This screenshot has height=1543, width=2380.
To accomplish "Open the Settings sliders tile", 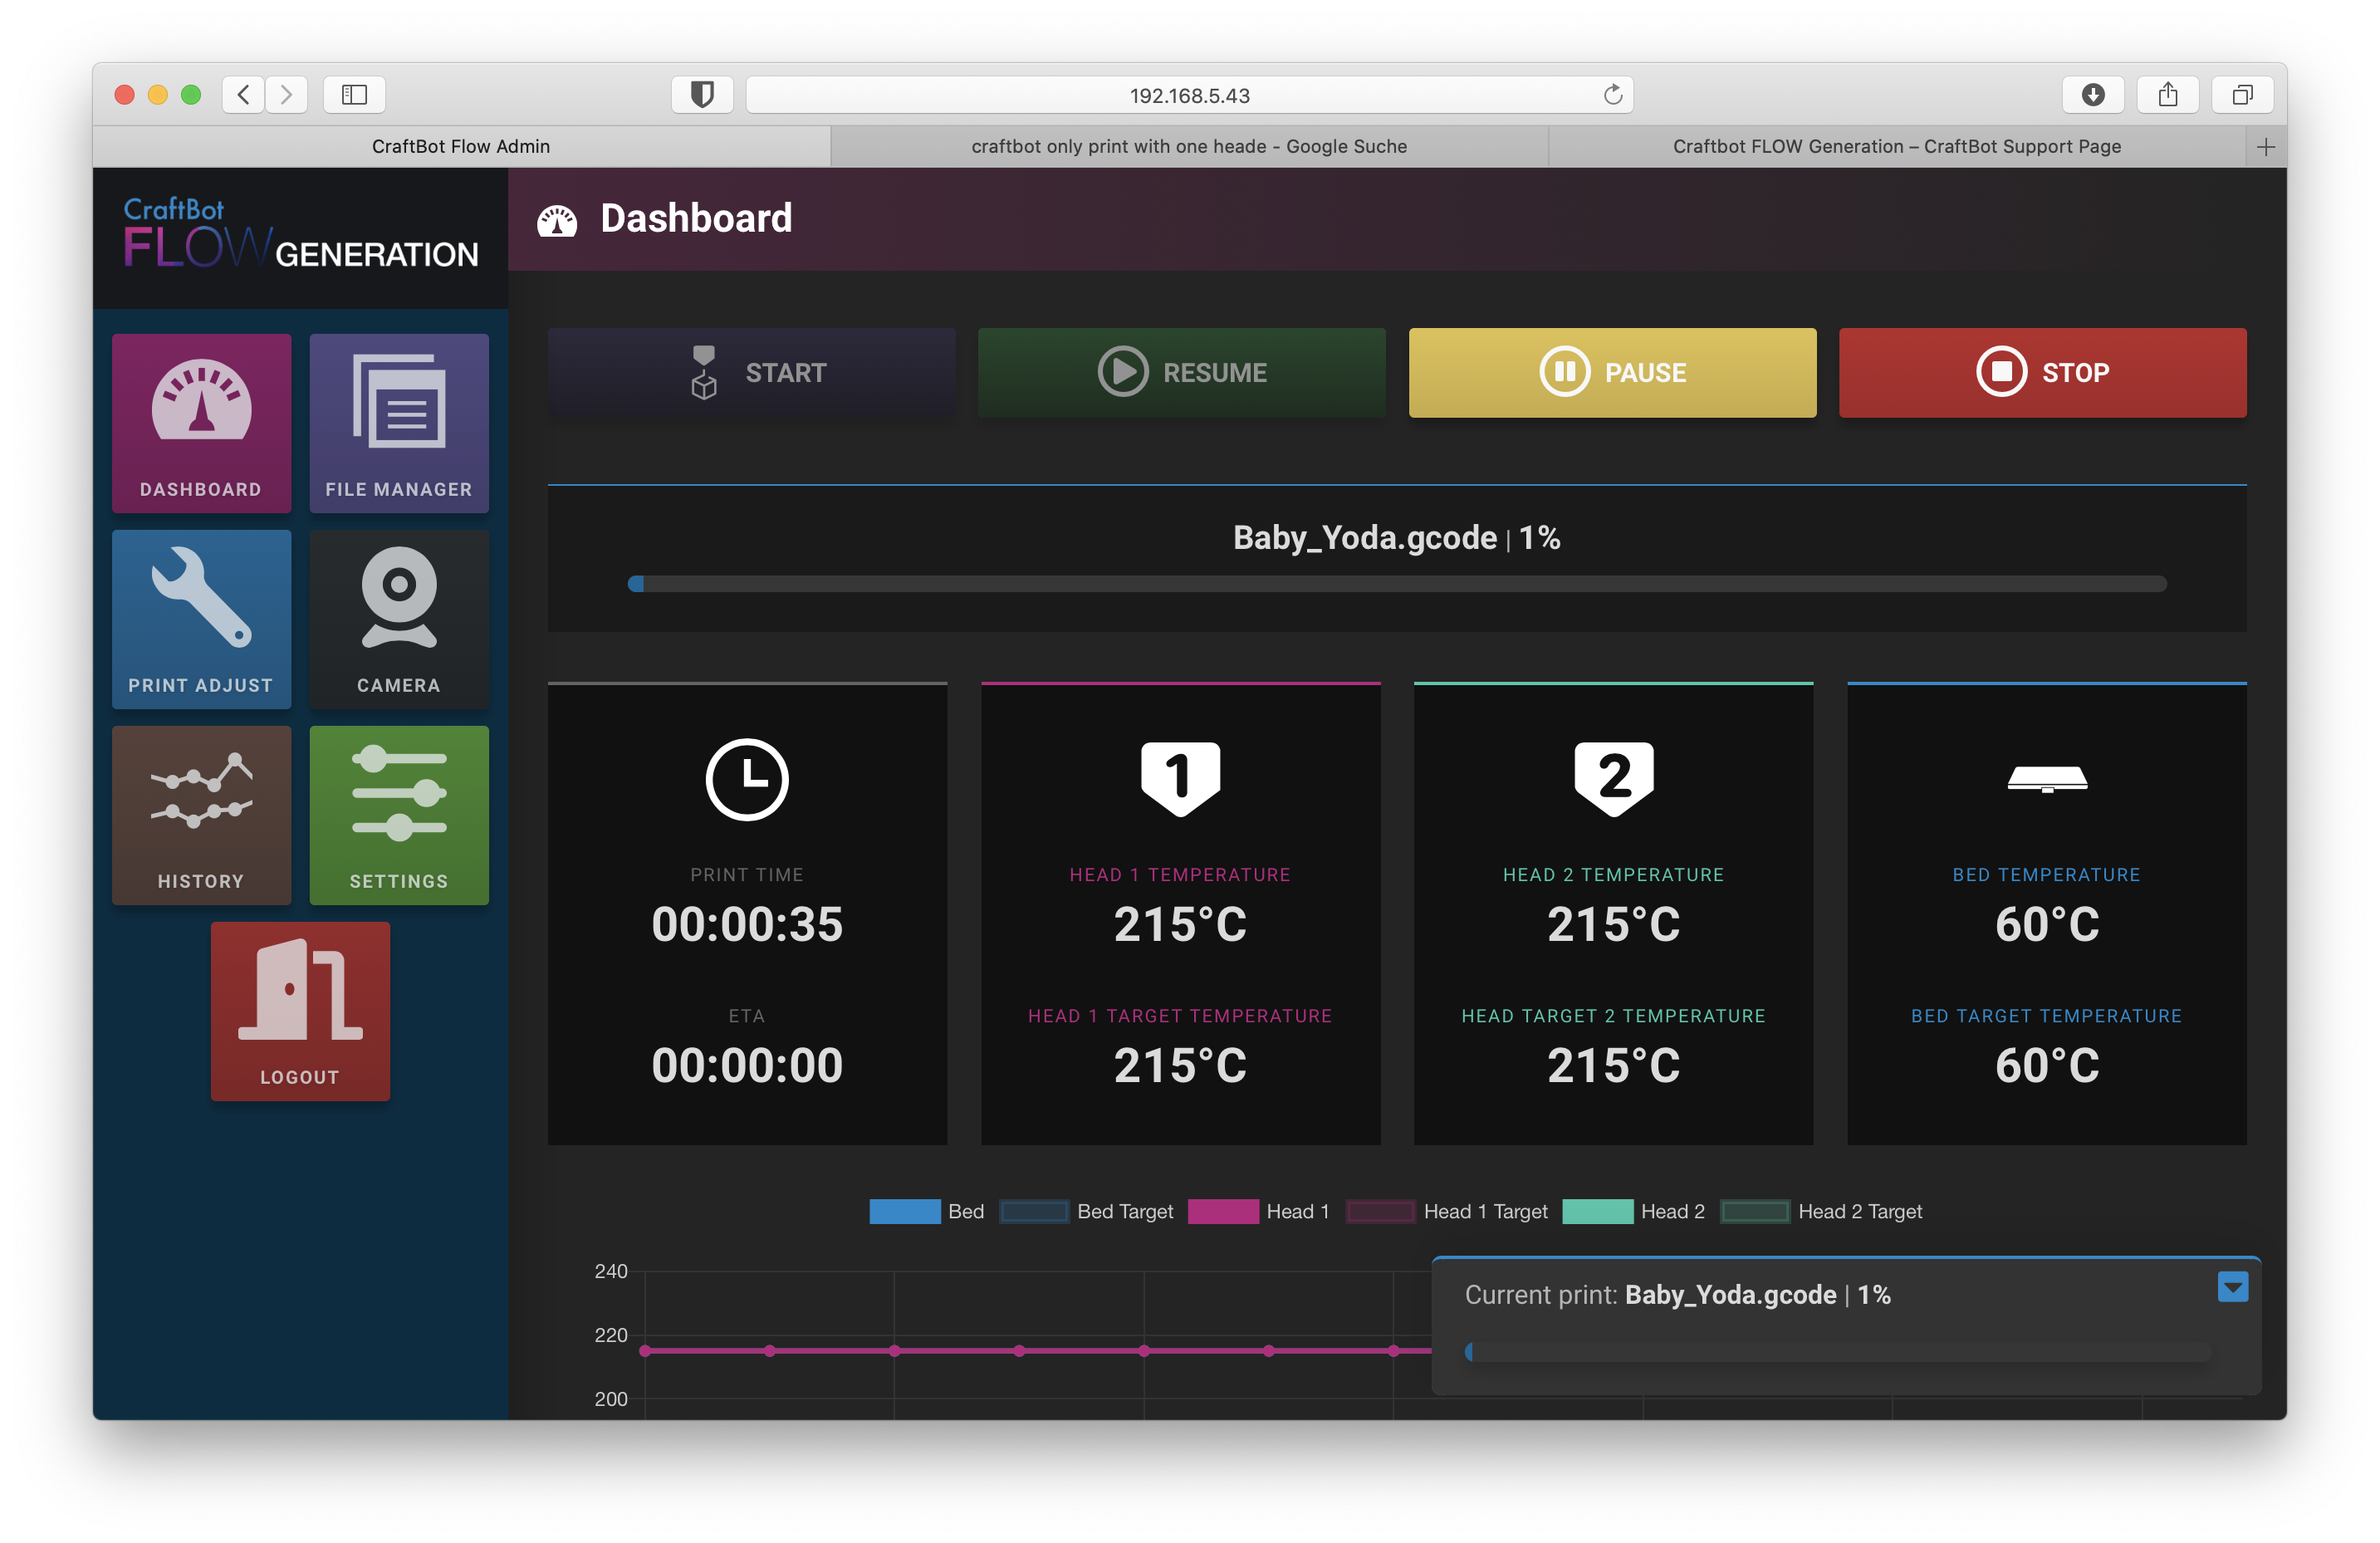I will (x=399, y=815).
